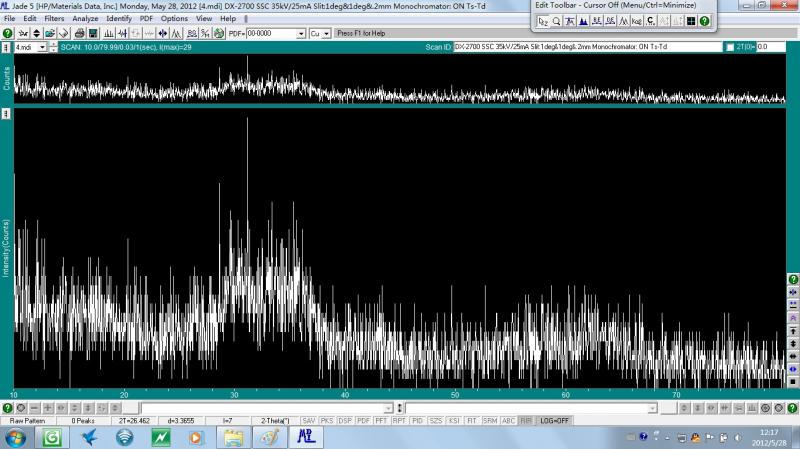The height and width of the screenshot is (449, 800).
Task: Click the find peaks icon in main toolbar
Action: 107,33
